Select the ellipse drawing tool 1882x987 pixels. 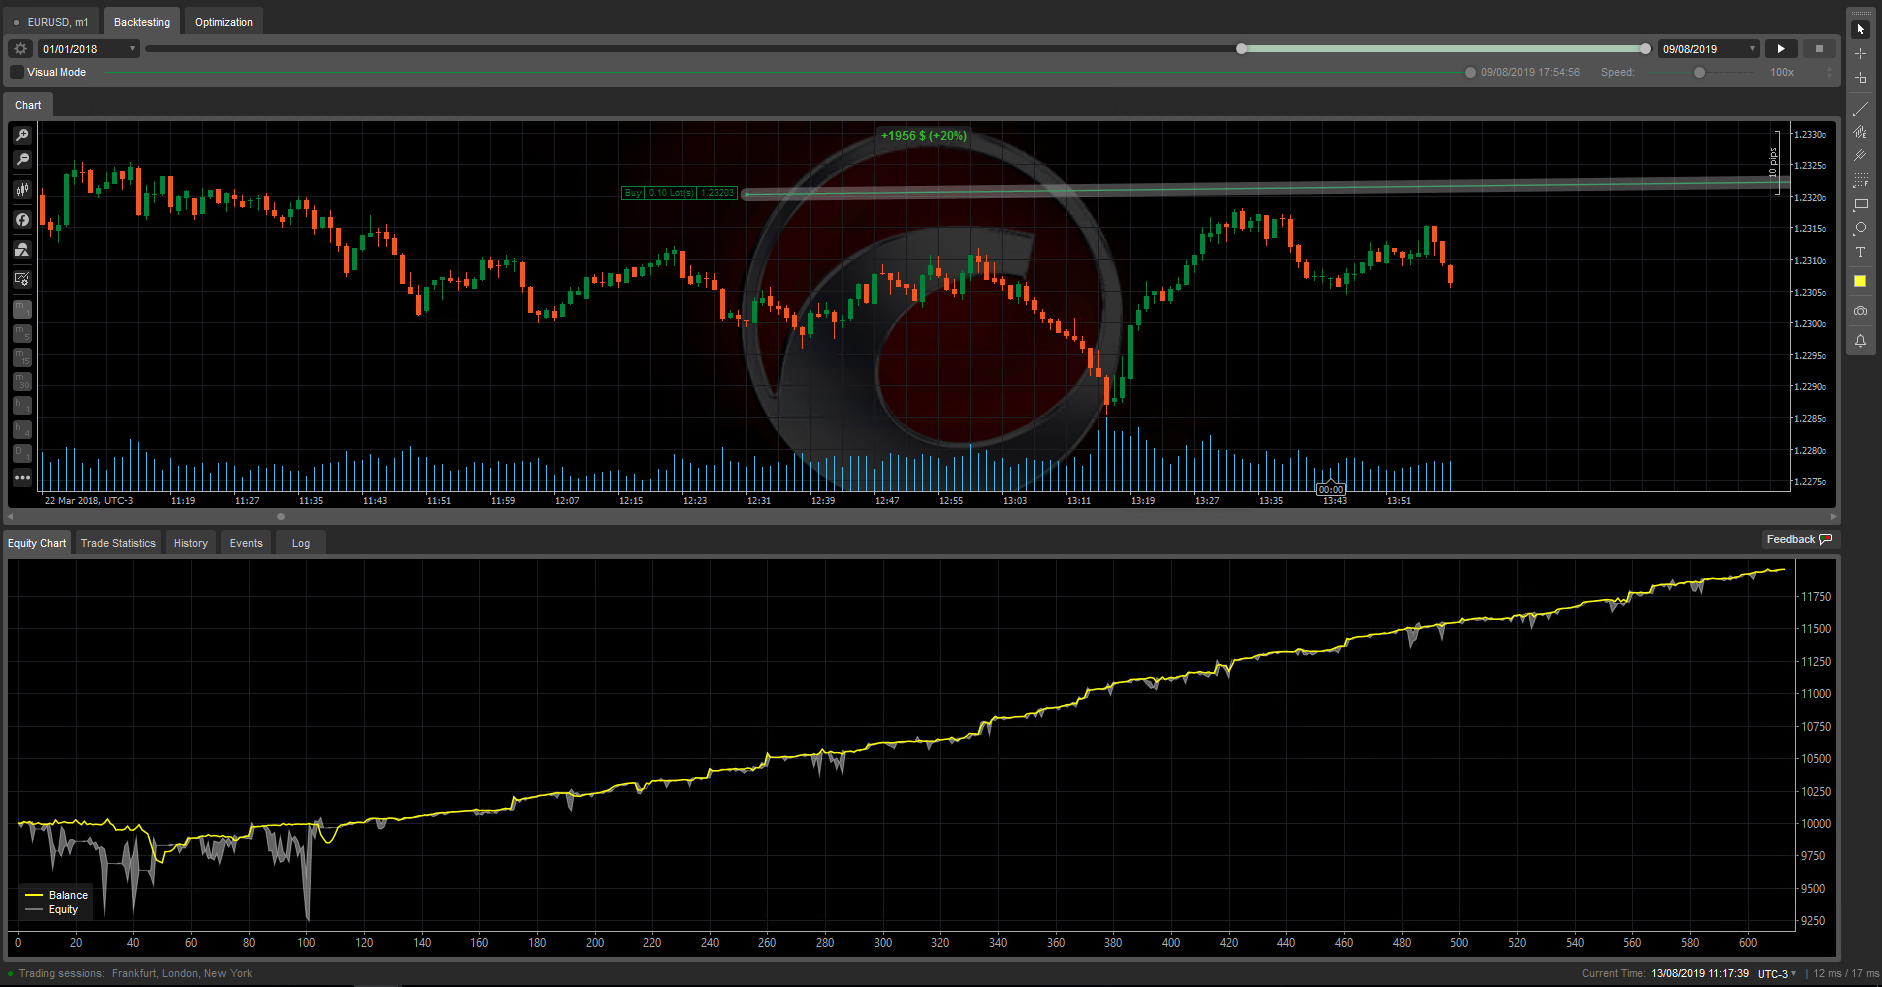click(1860, 228)
